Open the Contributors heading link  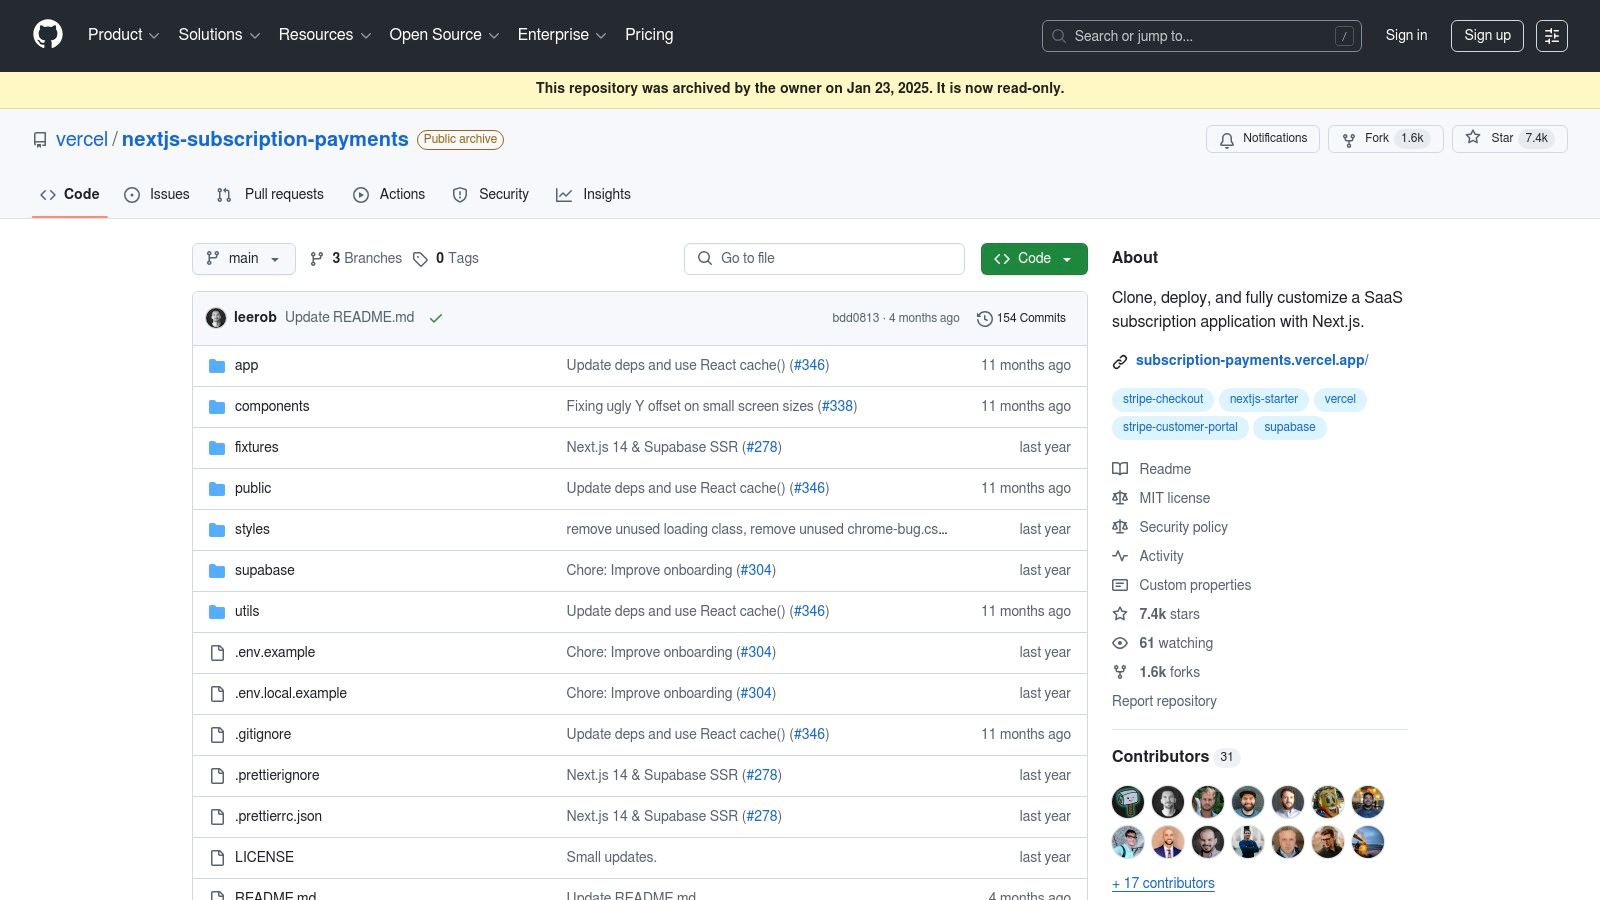pyautogui.click(x=1175, y=757)
